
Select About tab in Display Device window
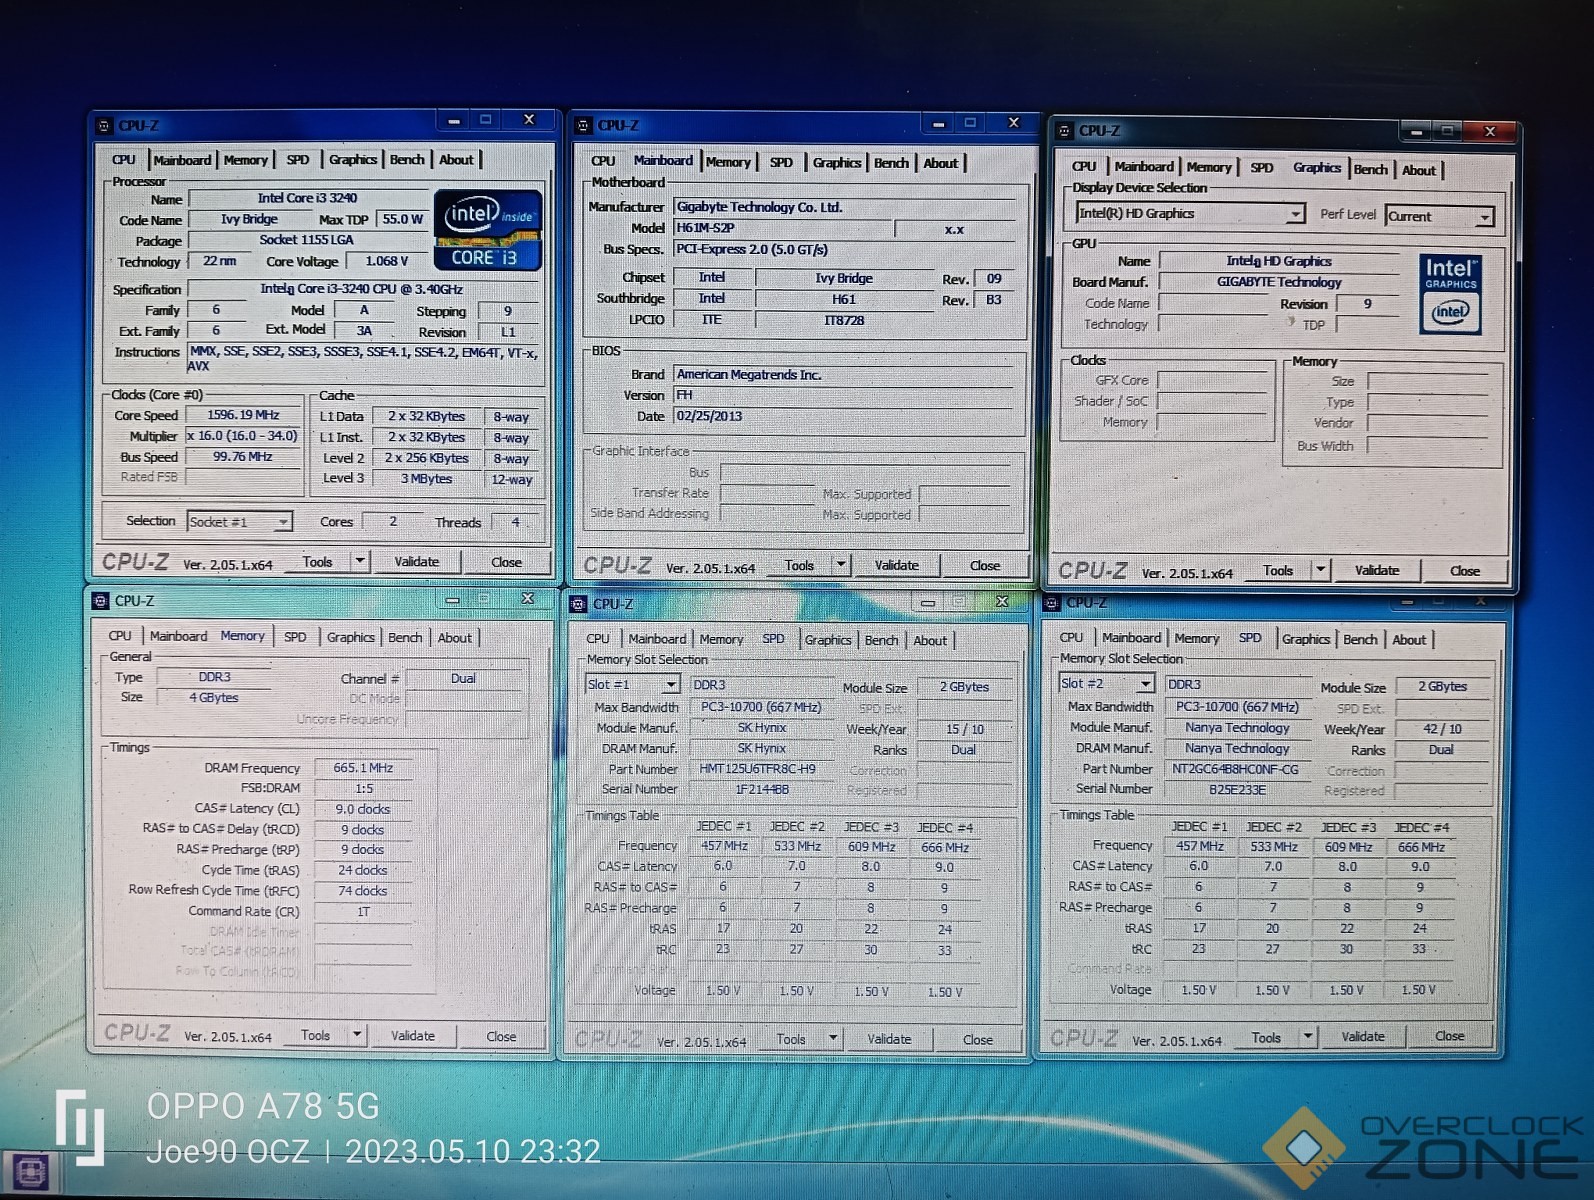pyautogui.click(x=1418, y=170)
